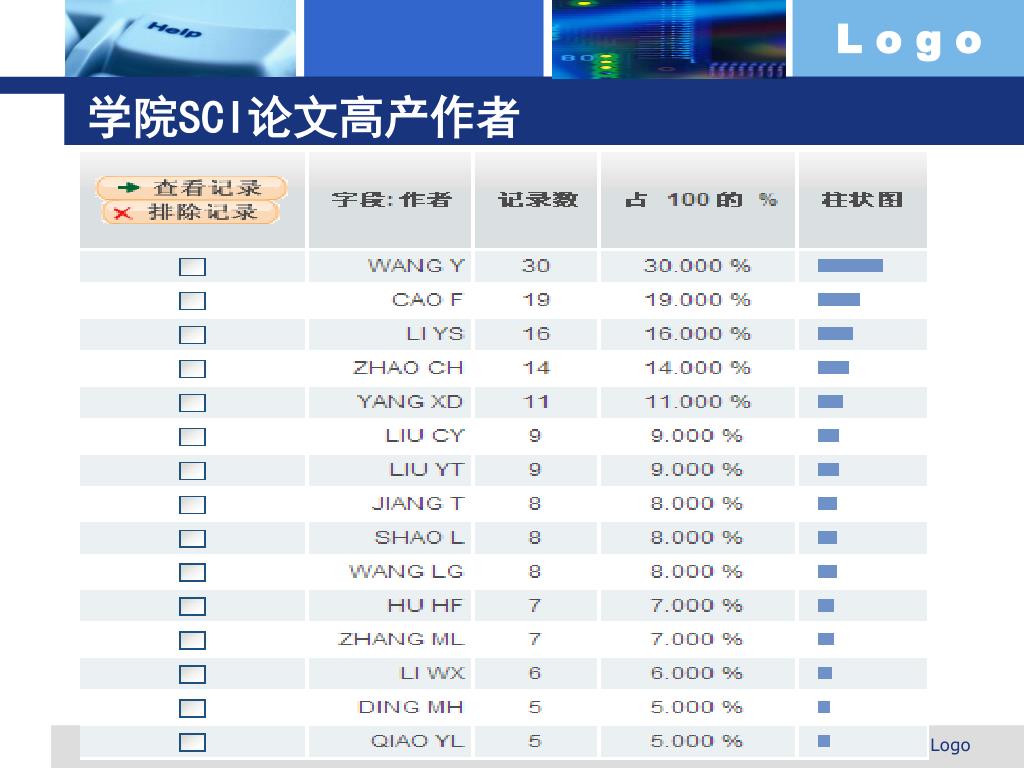Click the 30.000 % value
1024x768 pixels.
coord(697,265)
